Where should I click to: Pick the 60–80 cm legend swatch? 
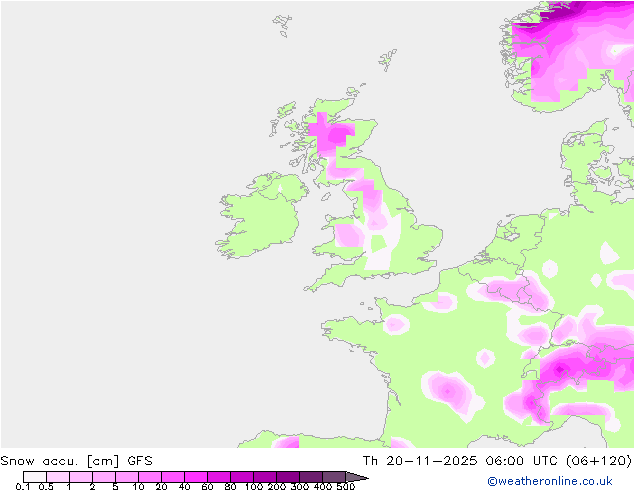tap(219, 477)
